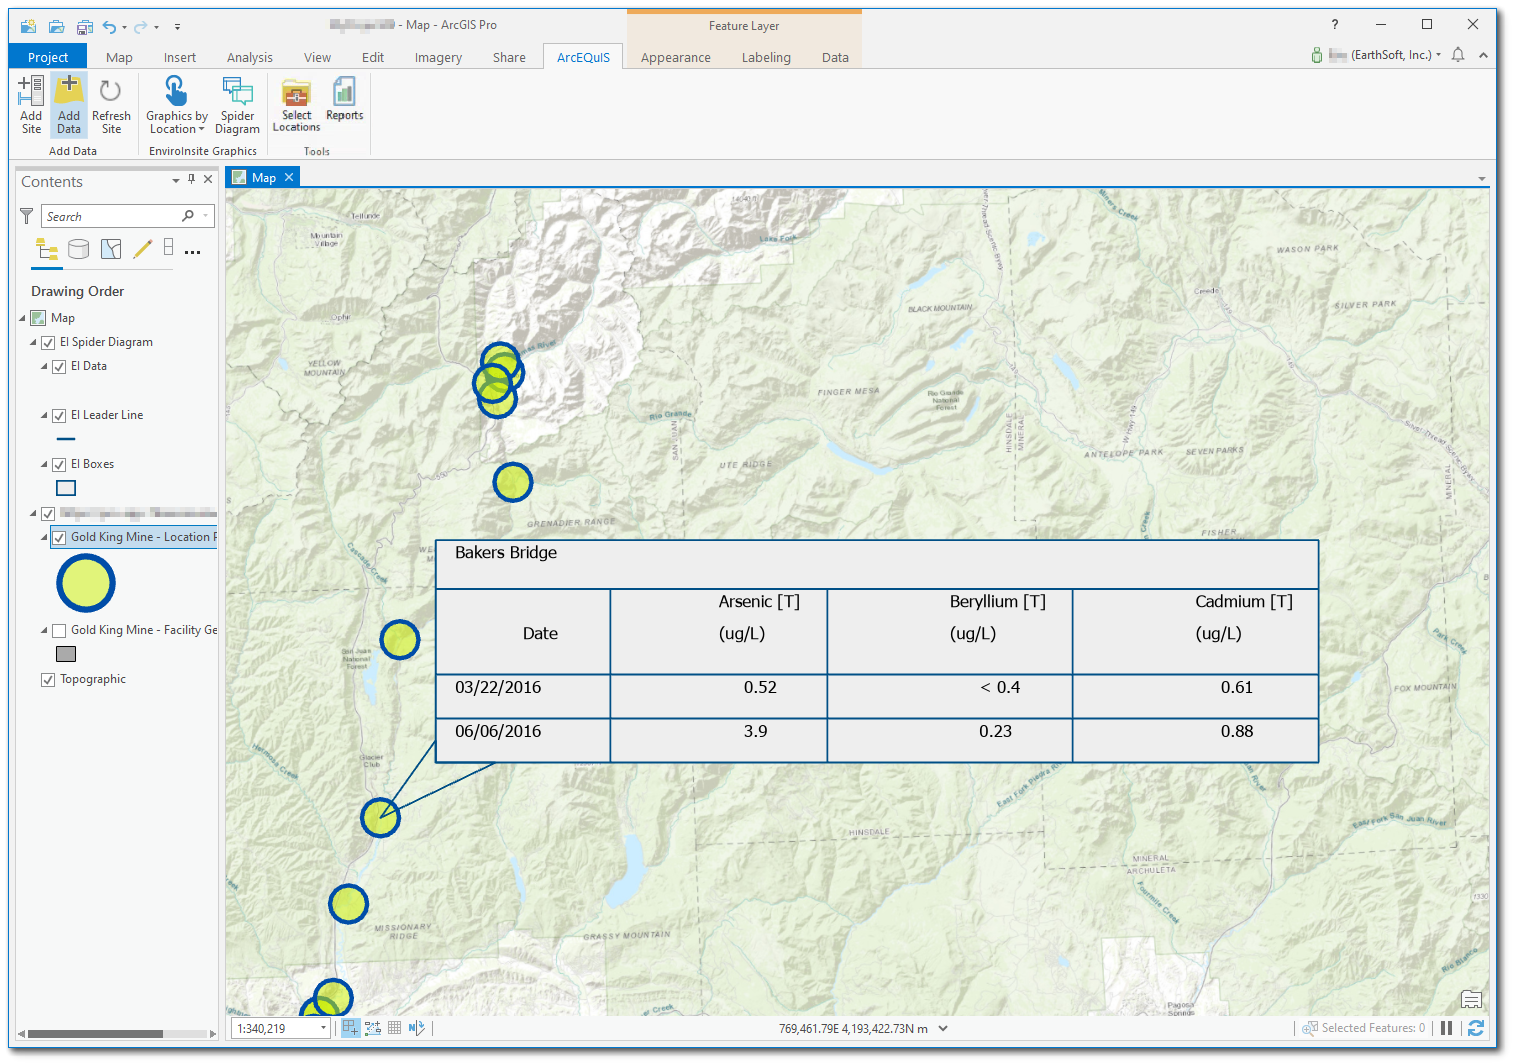Open the Customize Quick Access Toolbar dropdown
Screen dimensions: 1513x1064
point(177,27)
